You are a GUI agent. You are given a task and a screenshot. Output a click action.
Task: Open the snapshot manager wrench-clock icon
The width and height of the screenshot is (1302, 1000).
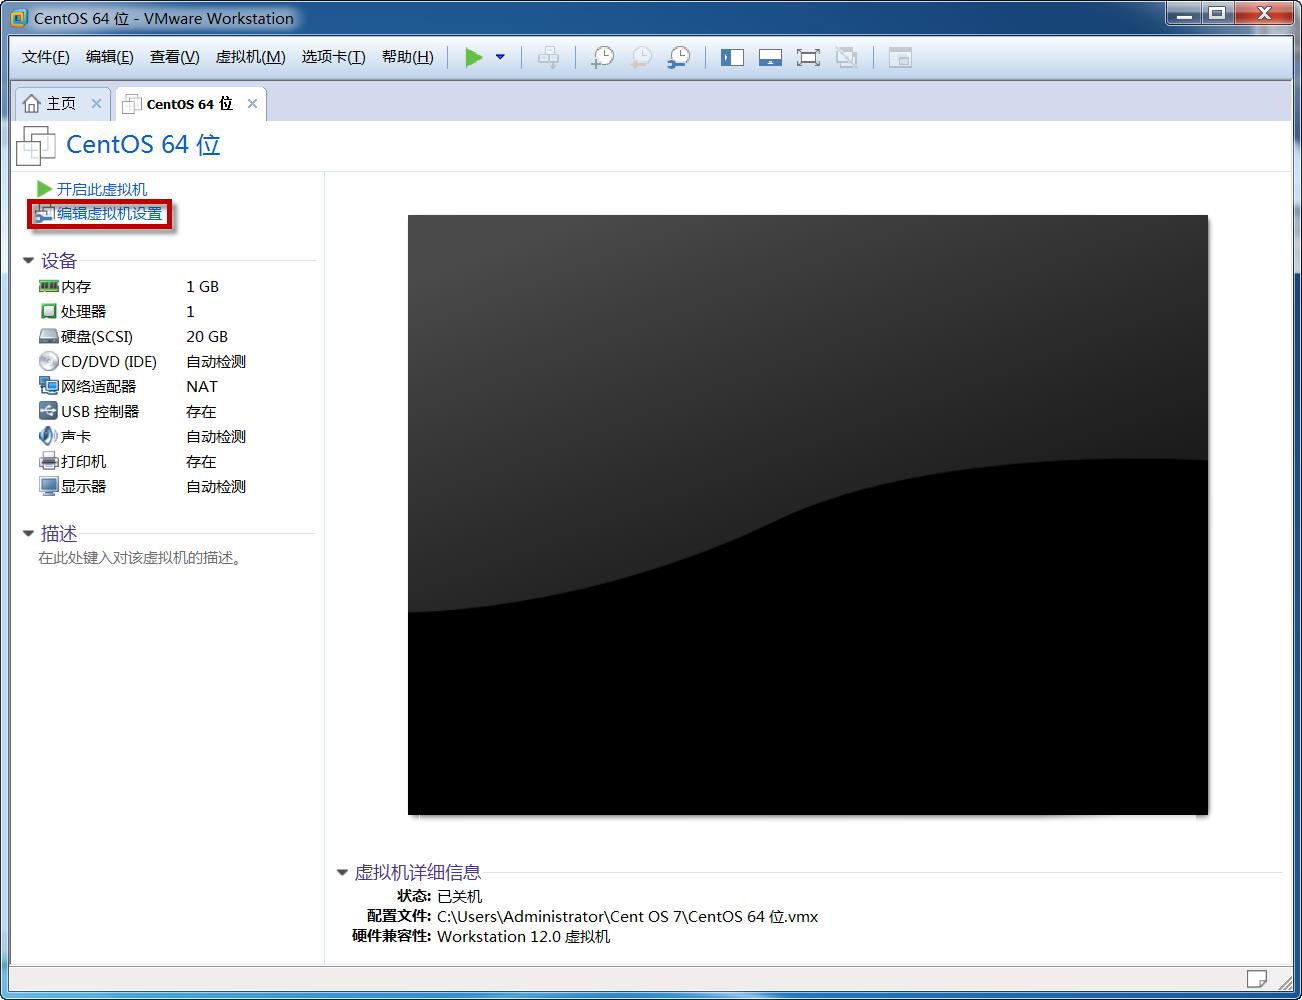click(x=678, y=58)
